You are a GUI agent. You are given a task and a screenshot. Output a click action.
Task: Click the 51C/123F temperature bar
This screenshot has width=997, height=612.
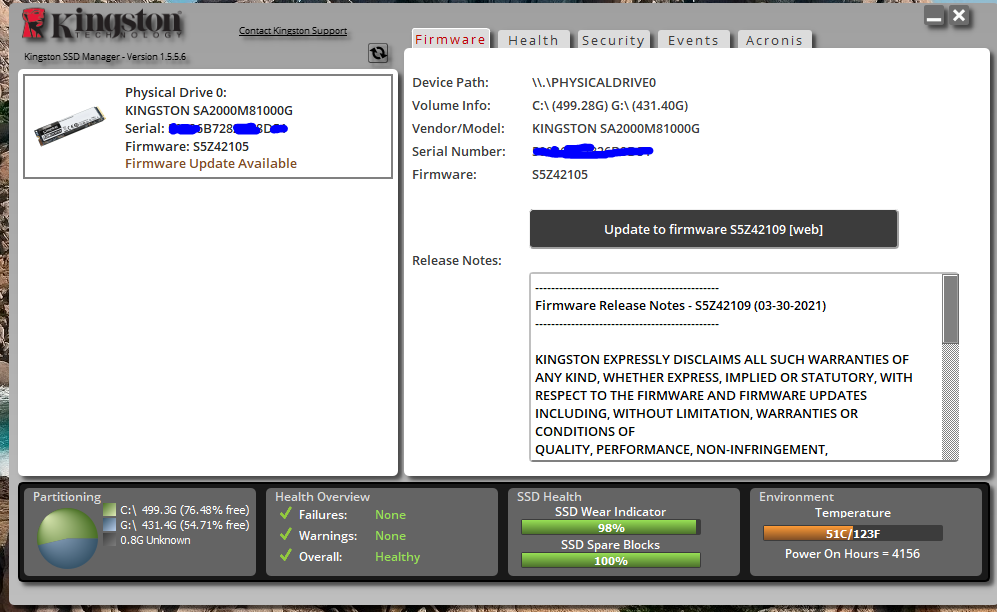(x=853, y=533)
